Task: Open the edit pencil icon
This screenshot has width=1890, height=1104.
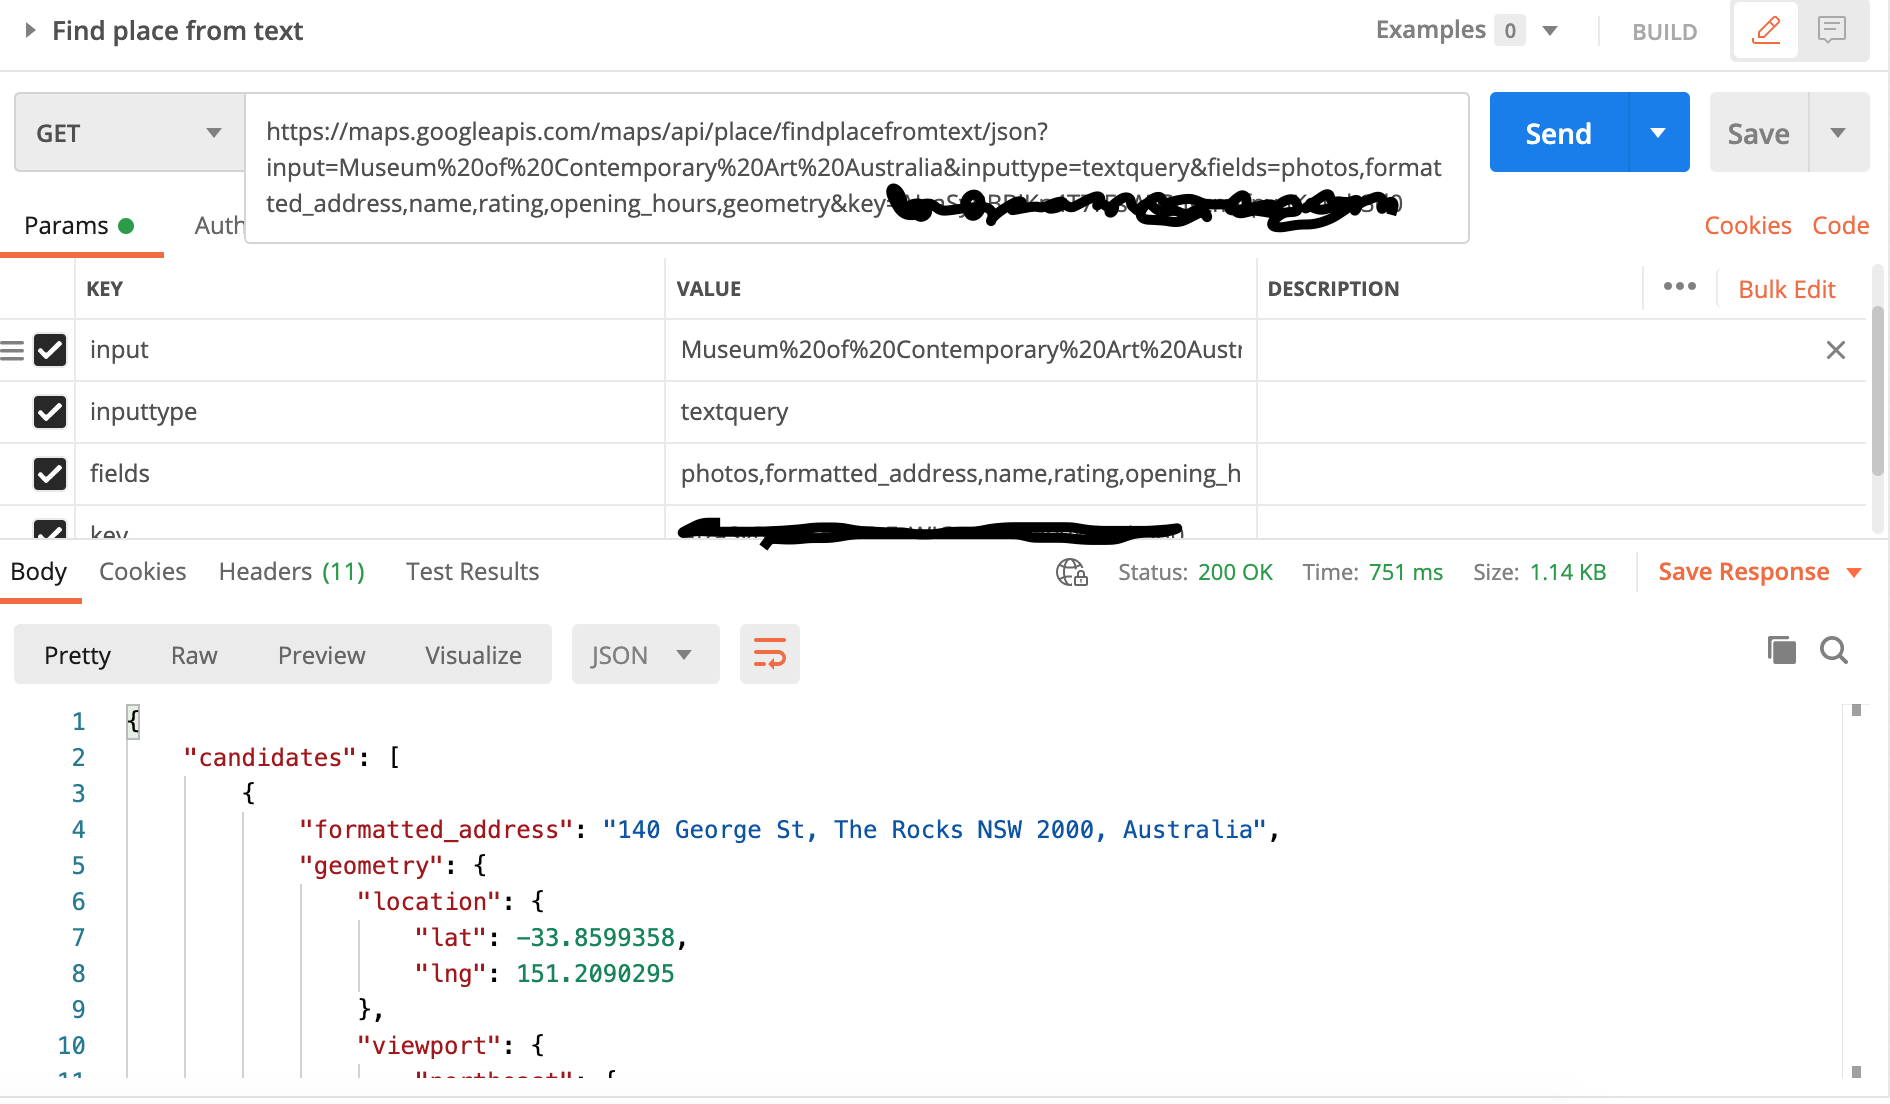Action: coord(1766,30)
